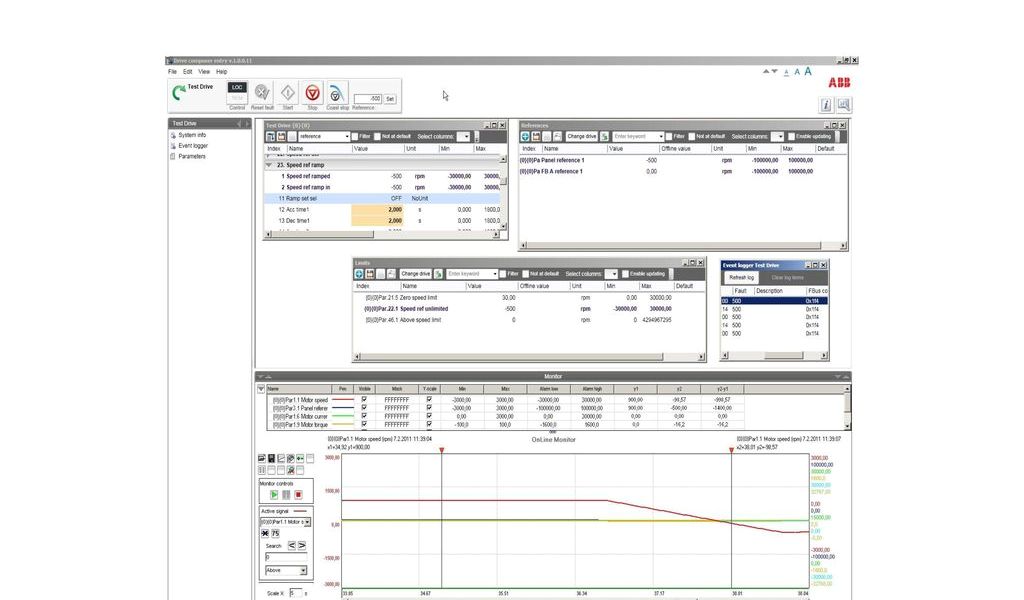The image size is (1024, 600).
Task: Collapse the 23. Speed ref ramp group
Action: (x=268, y=165)
